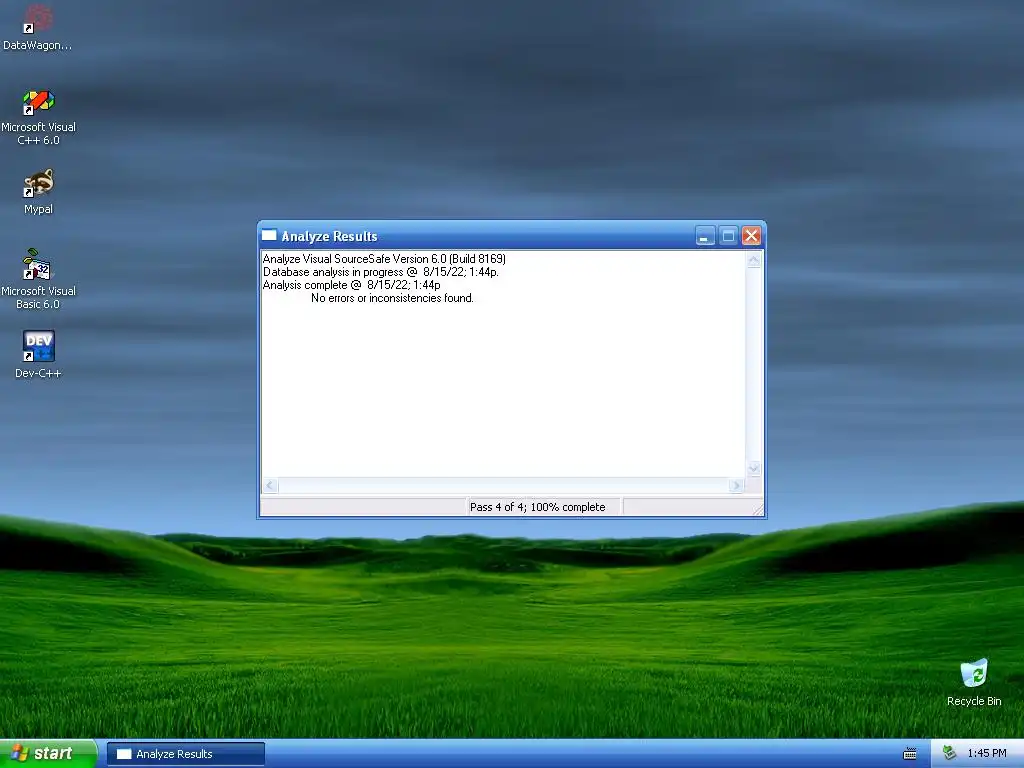Select the Dev-C++ desktop shortcut
This screenshot has width=1024, height=768.
(38, 355)
